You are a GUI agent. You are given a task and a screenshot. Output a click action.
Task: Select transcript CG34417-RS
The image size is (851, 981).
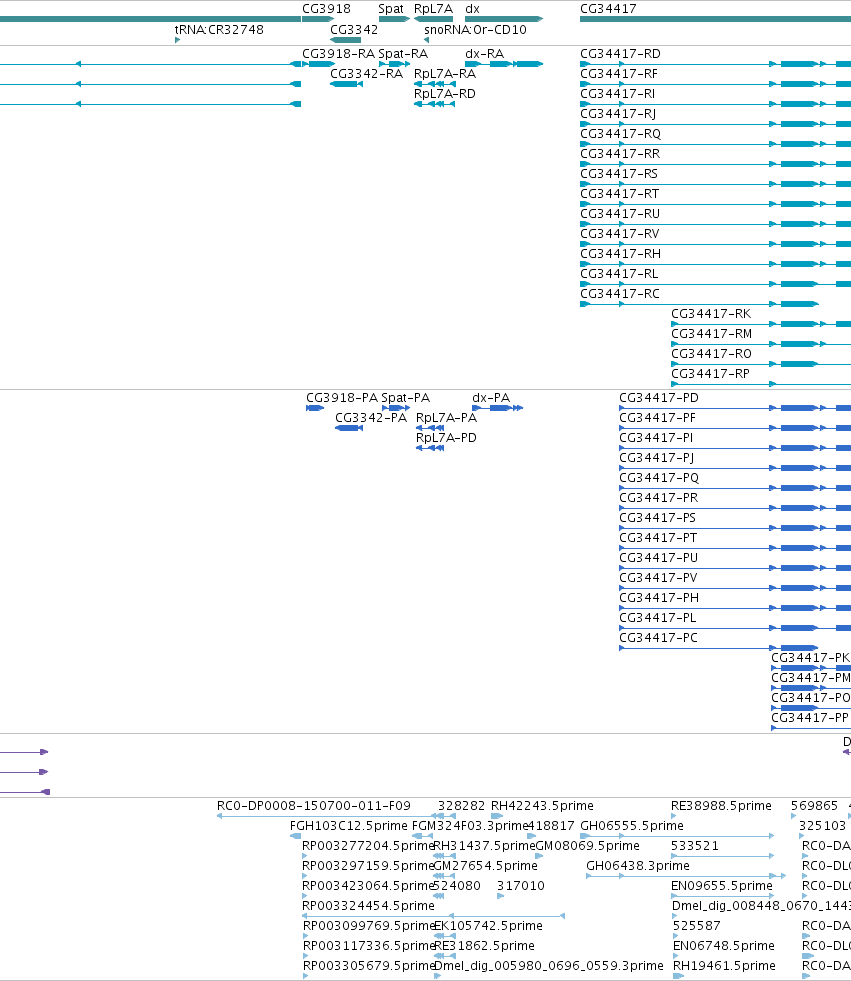(x=619, y=174)
